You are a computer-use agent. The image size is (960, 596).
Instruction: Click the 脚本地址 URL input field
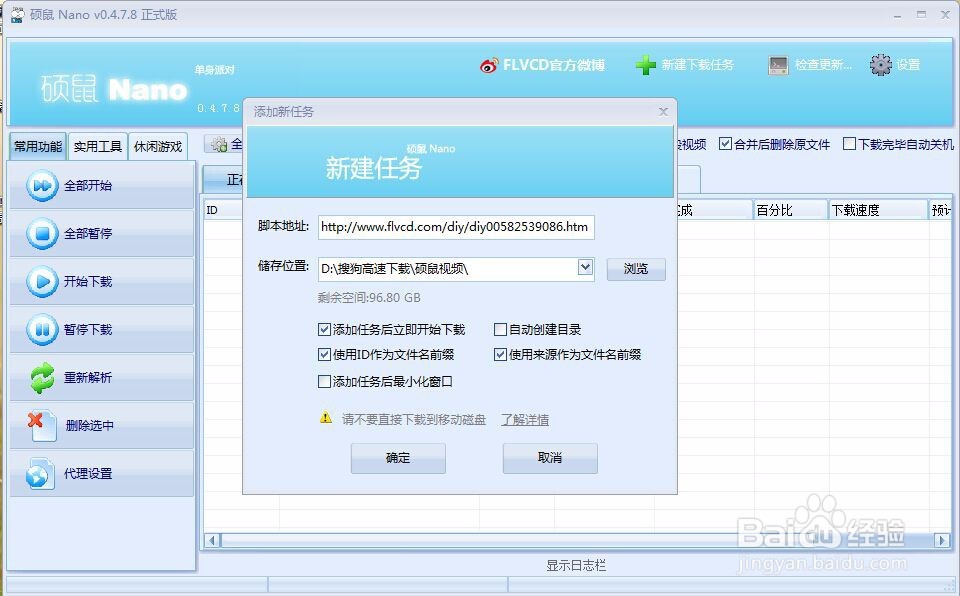[456, 227]
